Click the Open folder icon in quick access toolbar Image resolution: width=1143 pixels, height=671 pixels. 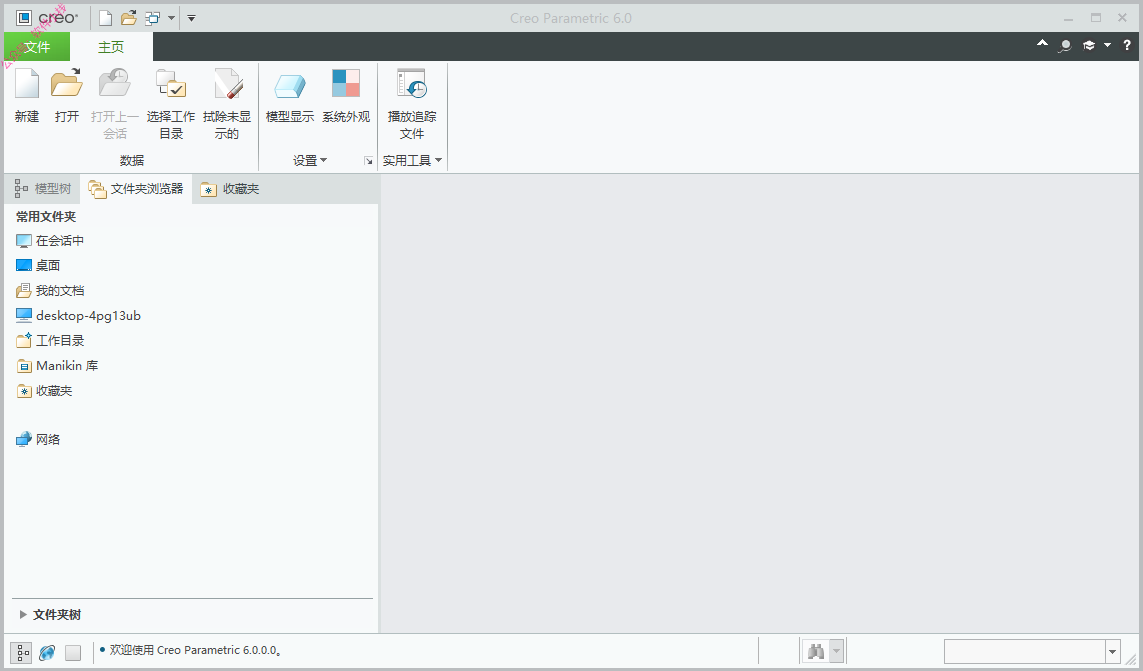pos(129,18)
